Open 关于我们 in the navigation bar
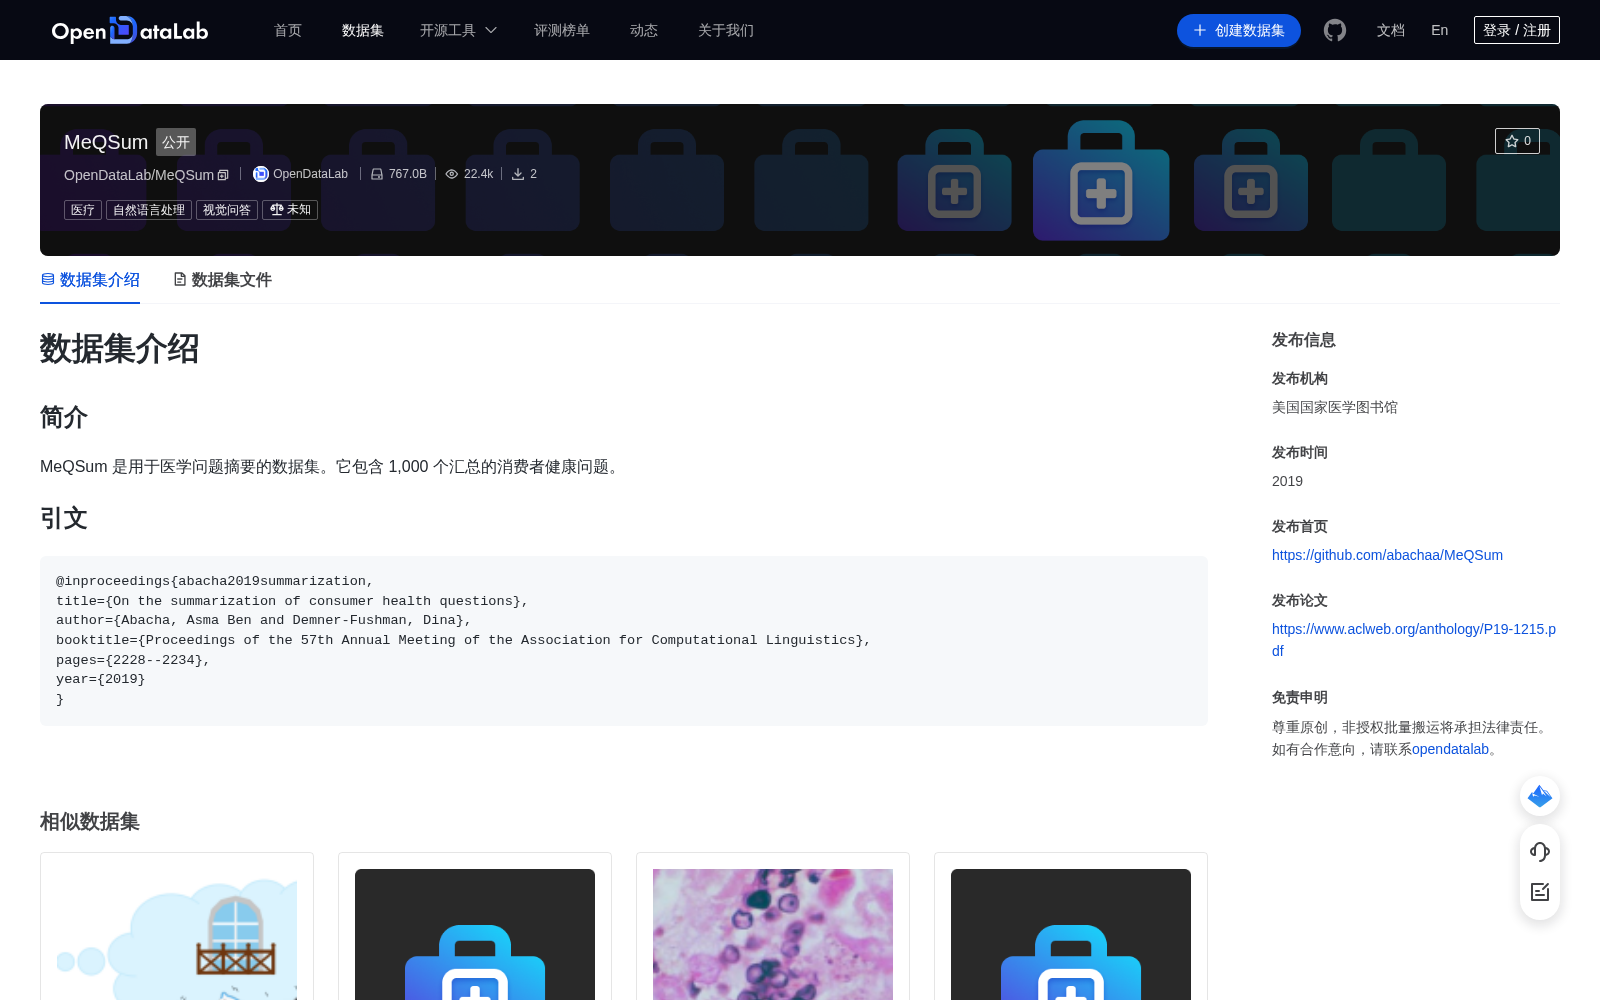The image size is (1600, 1000). (726, 30)
